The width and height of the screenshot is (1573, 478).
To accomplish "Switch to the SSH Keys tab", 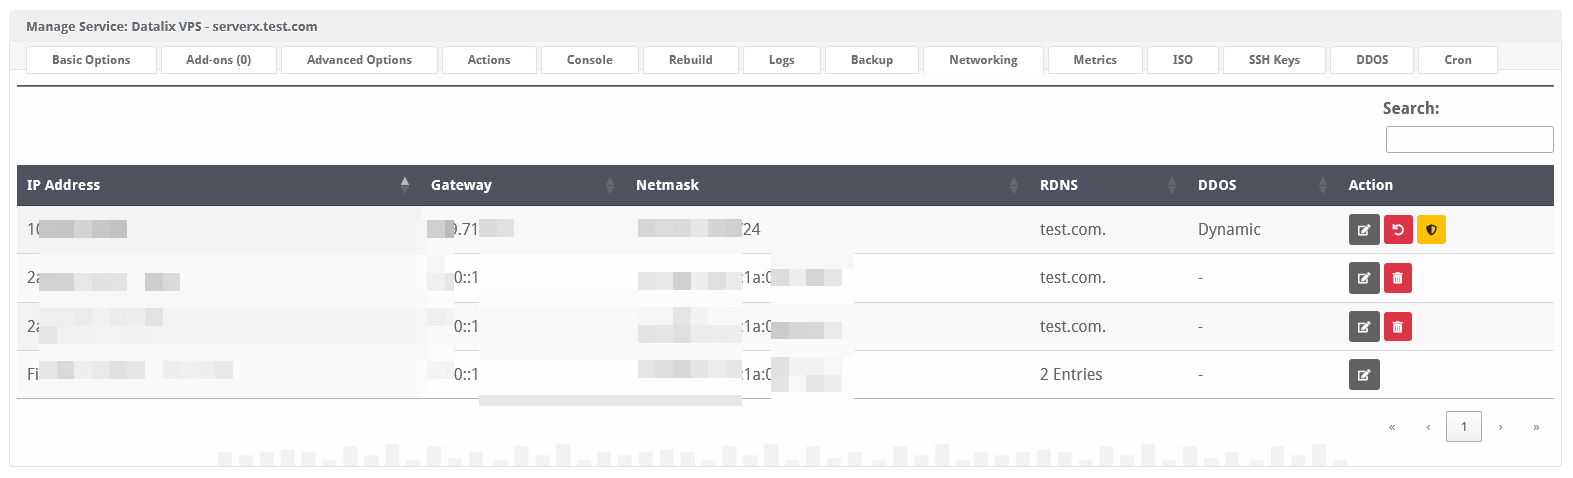I will 1274,60.
